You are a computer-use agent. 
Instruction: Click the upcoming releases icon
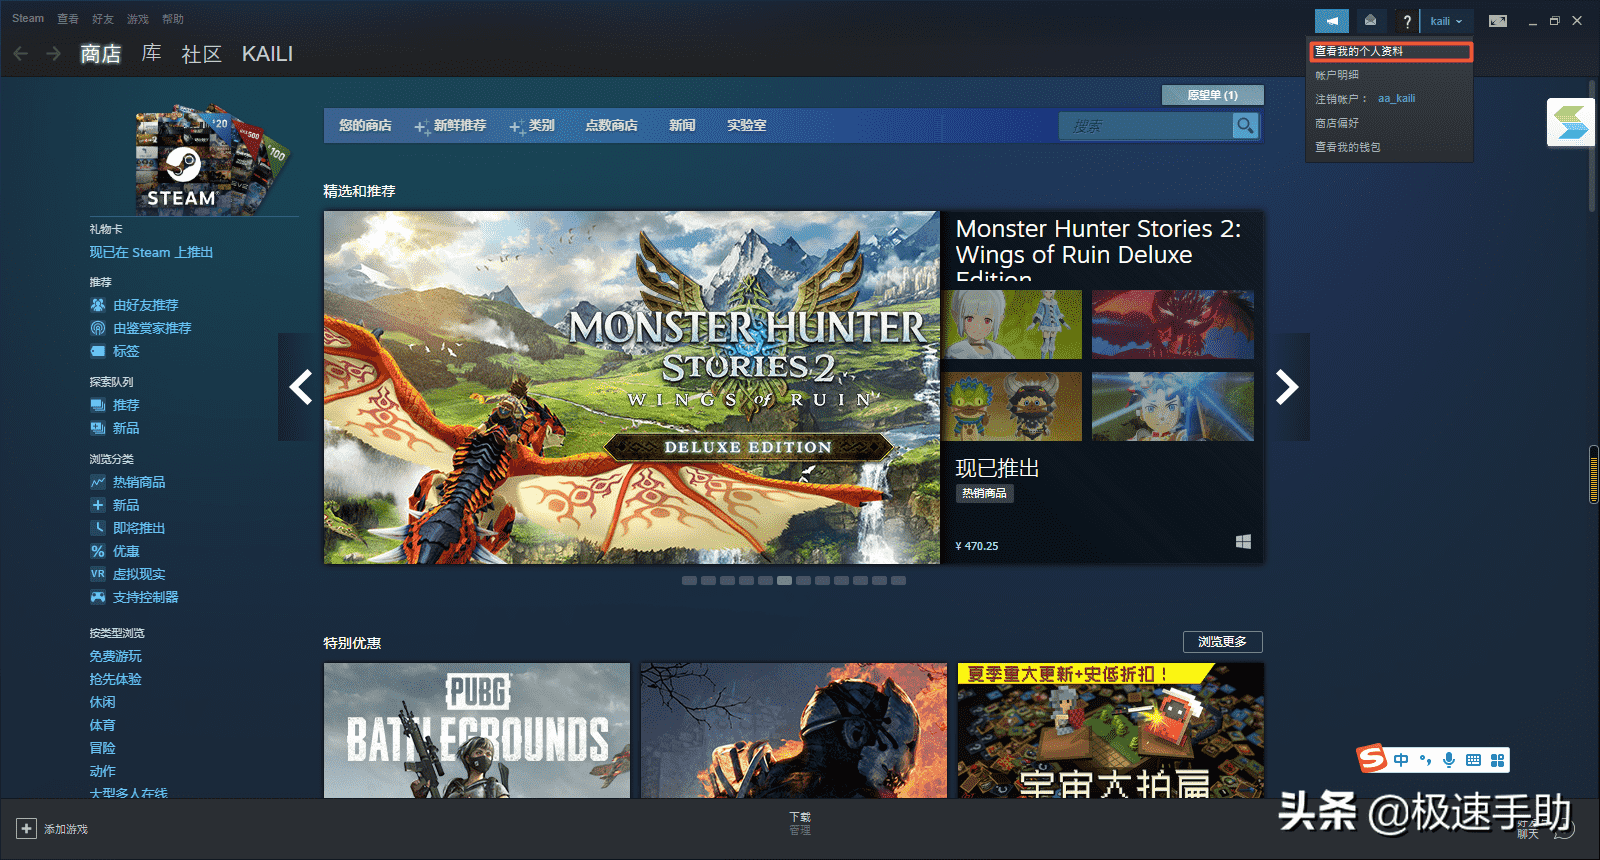pyautogui.click(x=98, y=528)
